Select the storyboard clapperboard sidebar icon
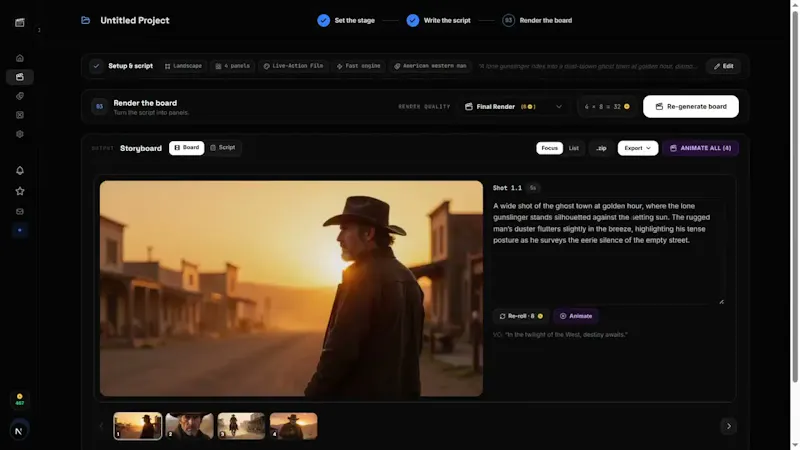Viewport: 800px width, 450px height. (x=19, y=77)
